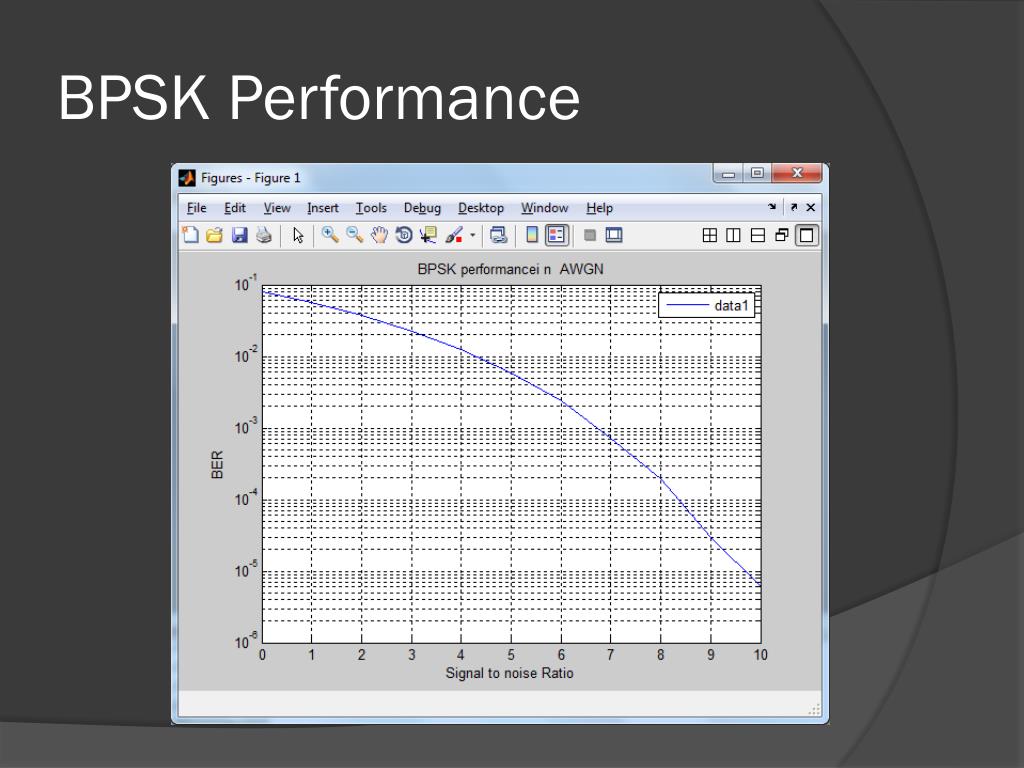This screenshot has height=768, width=1024.
Task: Open a file with the folder icon
Action: coord(214,235)
